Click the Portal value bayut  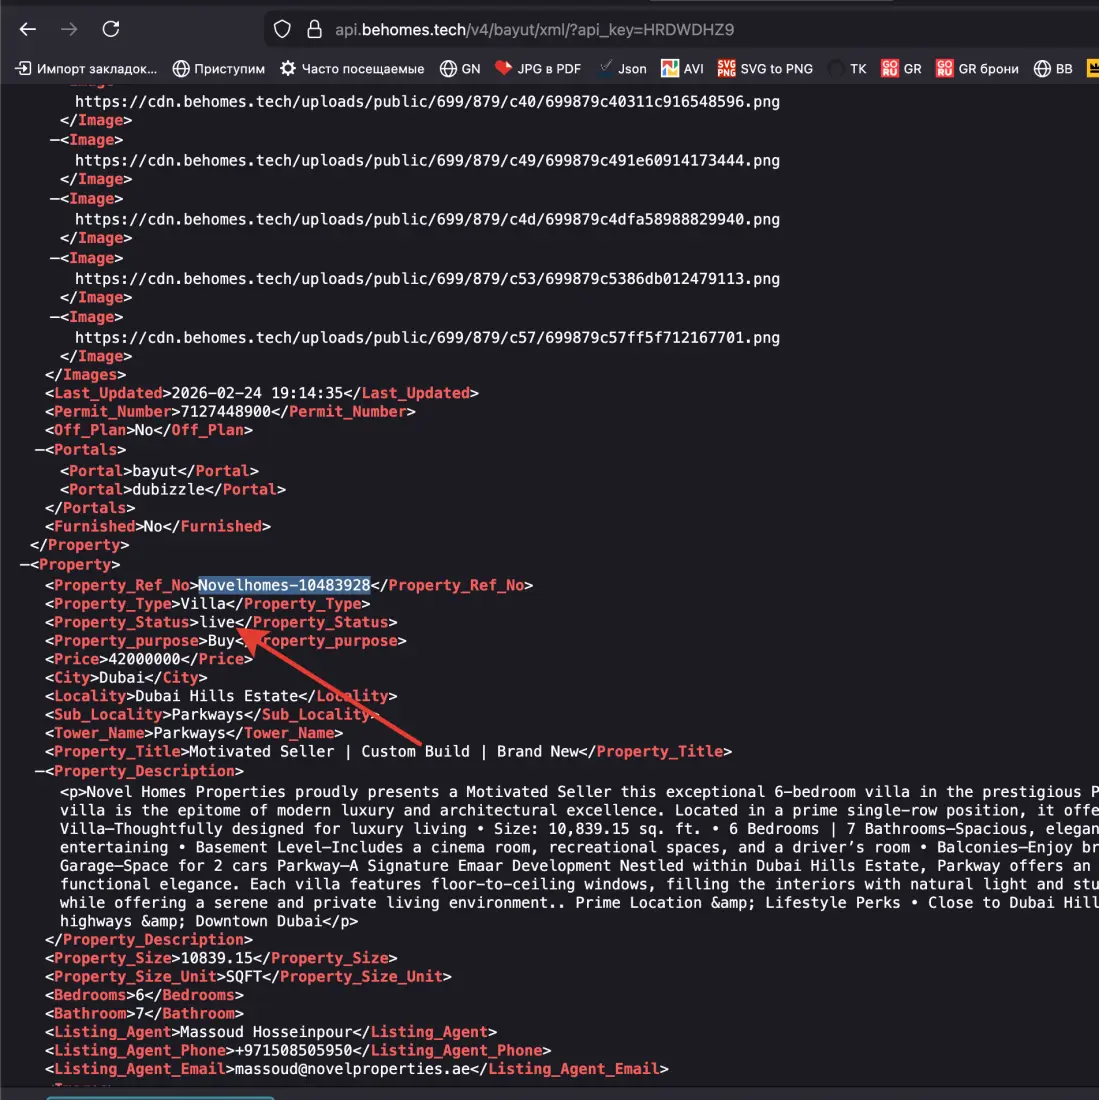tap(154, 471)
